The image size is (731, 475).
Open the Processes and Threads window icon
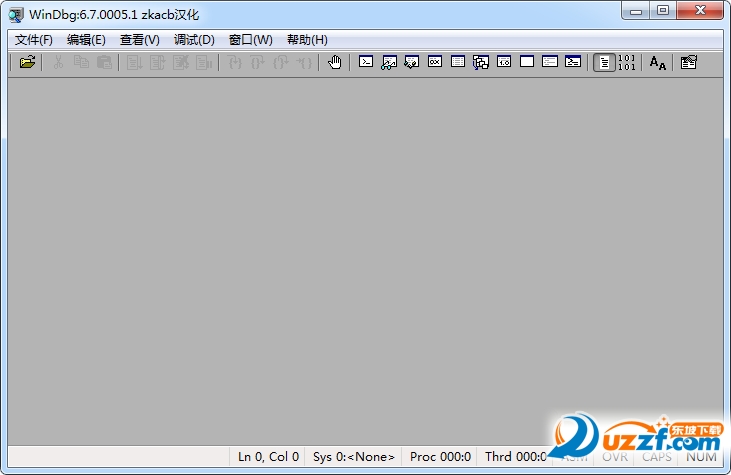550,62
